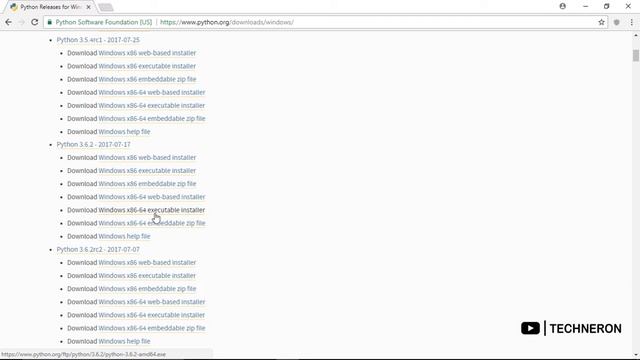Download 3.5.4rc1 Windows x86 web-based installer
The width and height of the screenshot is (640, 360).
[x=147, y=53]
